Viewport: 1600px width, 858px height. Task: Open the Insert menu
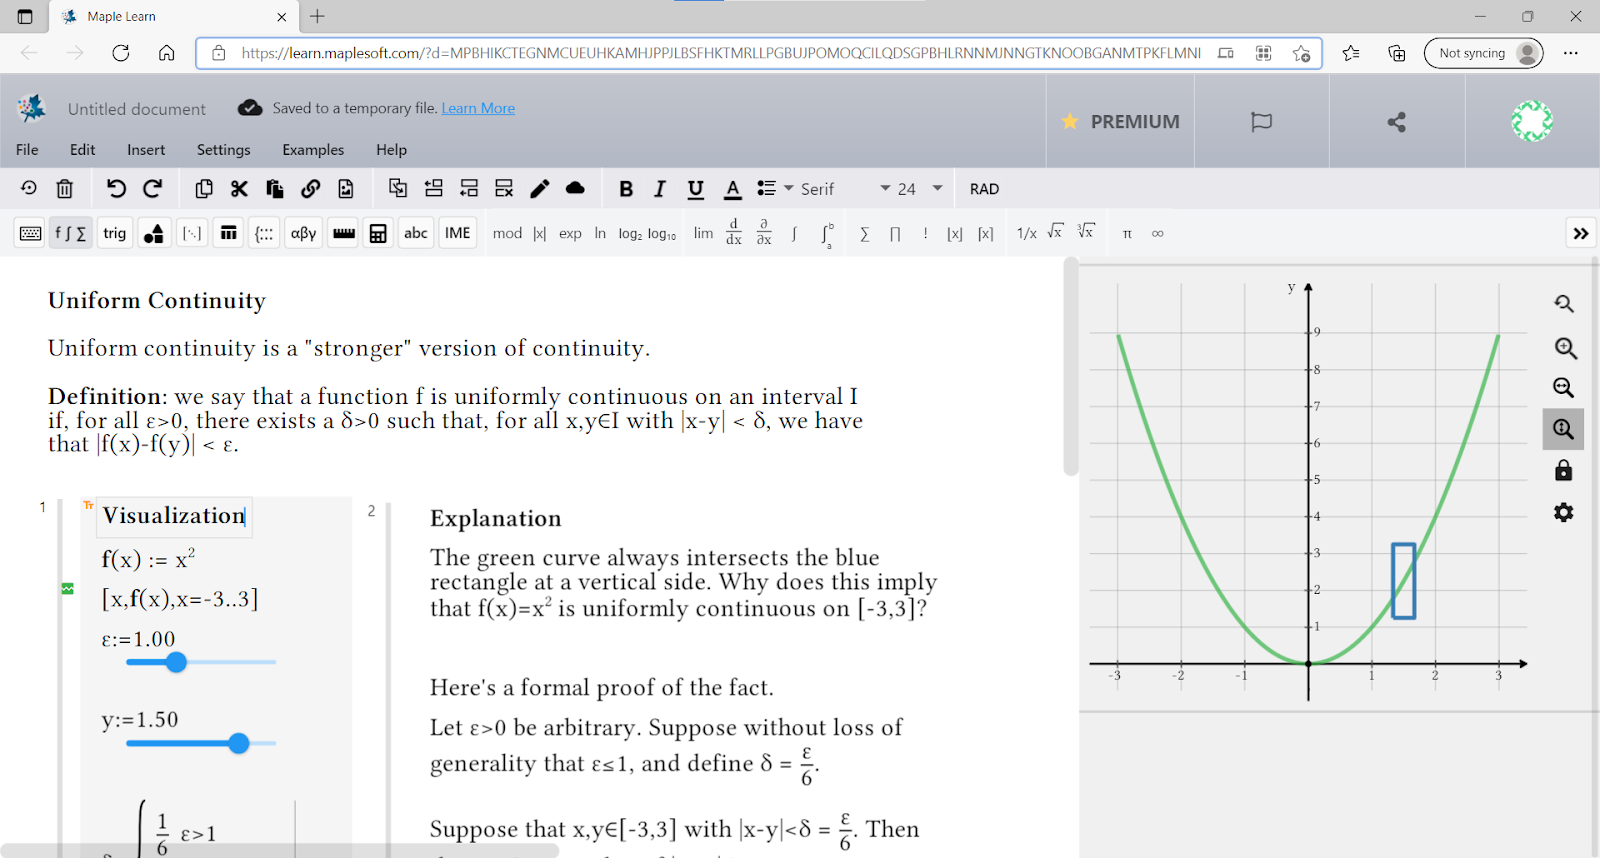click(146, 149)
